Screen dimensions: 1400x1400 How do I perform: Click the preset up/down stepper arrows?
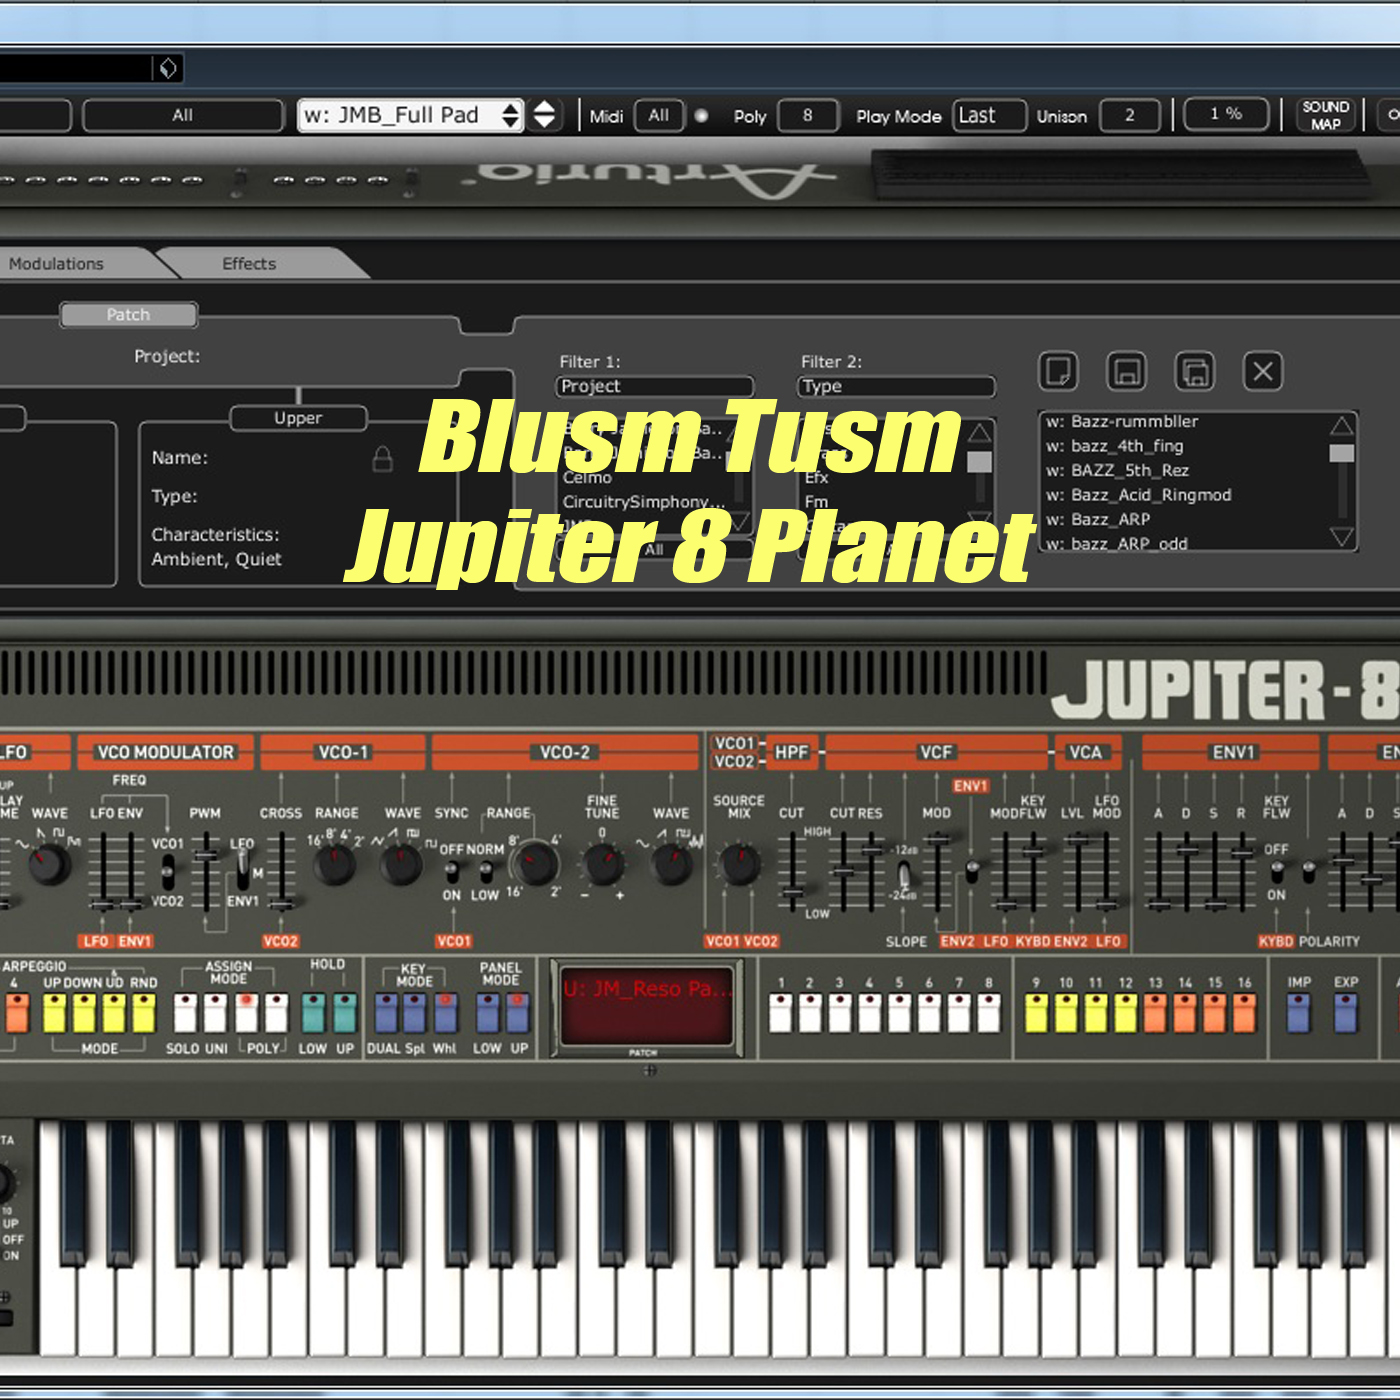(x=544, y=115)
